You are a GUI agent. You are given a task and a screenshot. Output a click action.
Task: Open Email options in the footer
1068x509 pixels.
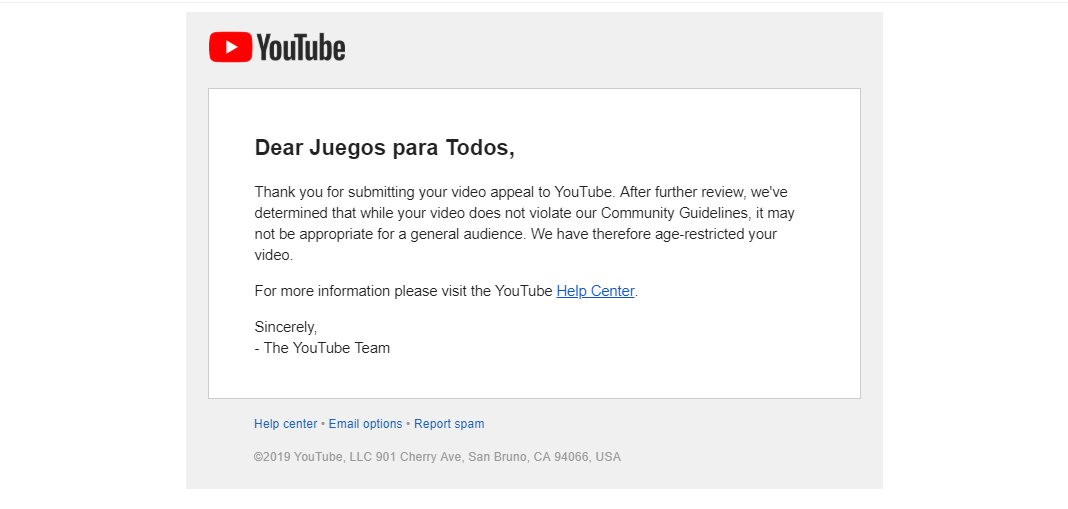(x=365, y=424)
